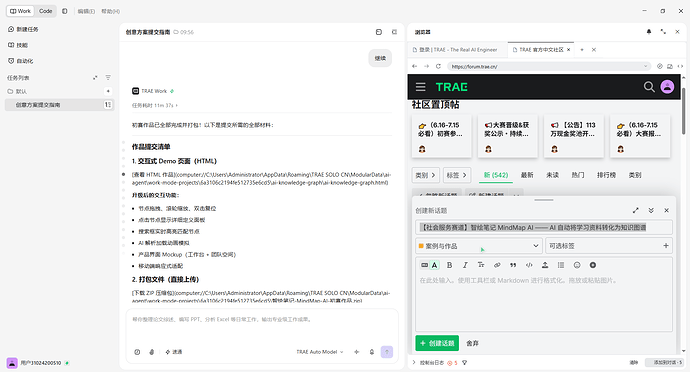Expand the 控制台日志 console panel
This screenshot has width=690, height=372.
pos(414,362)
